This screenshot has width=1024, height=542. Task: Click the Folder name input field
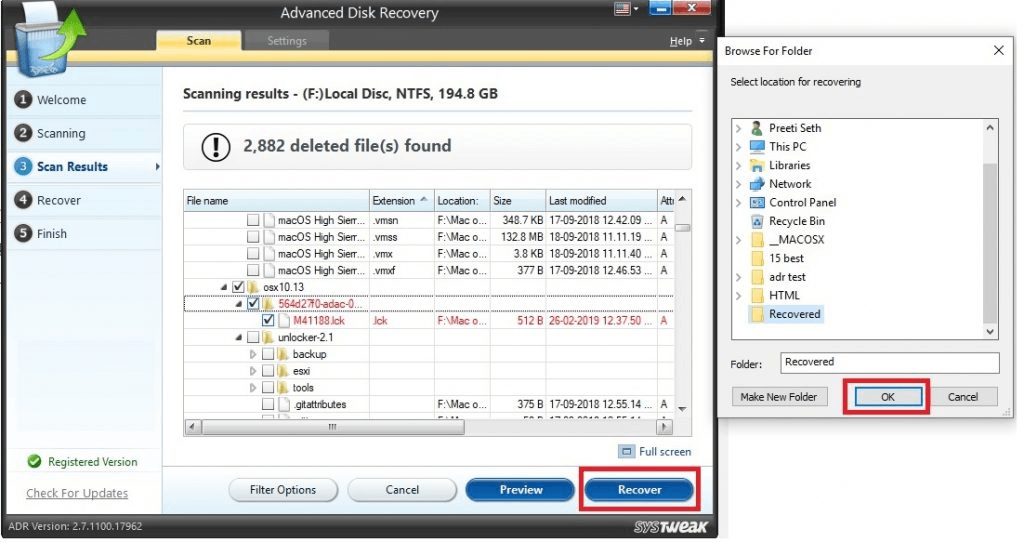[x=889, y=363]
